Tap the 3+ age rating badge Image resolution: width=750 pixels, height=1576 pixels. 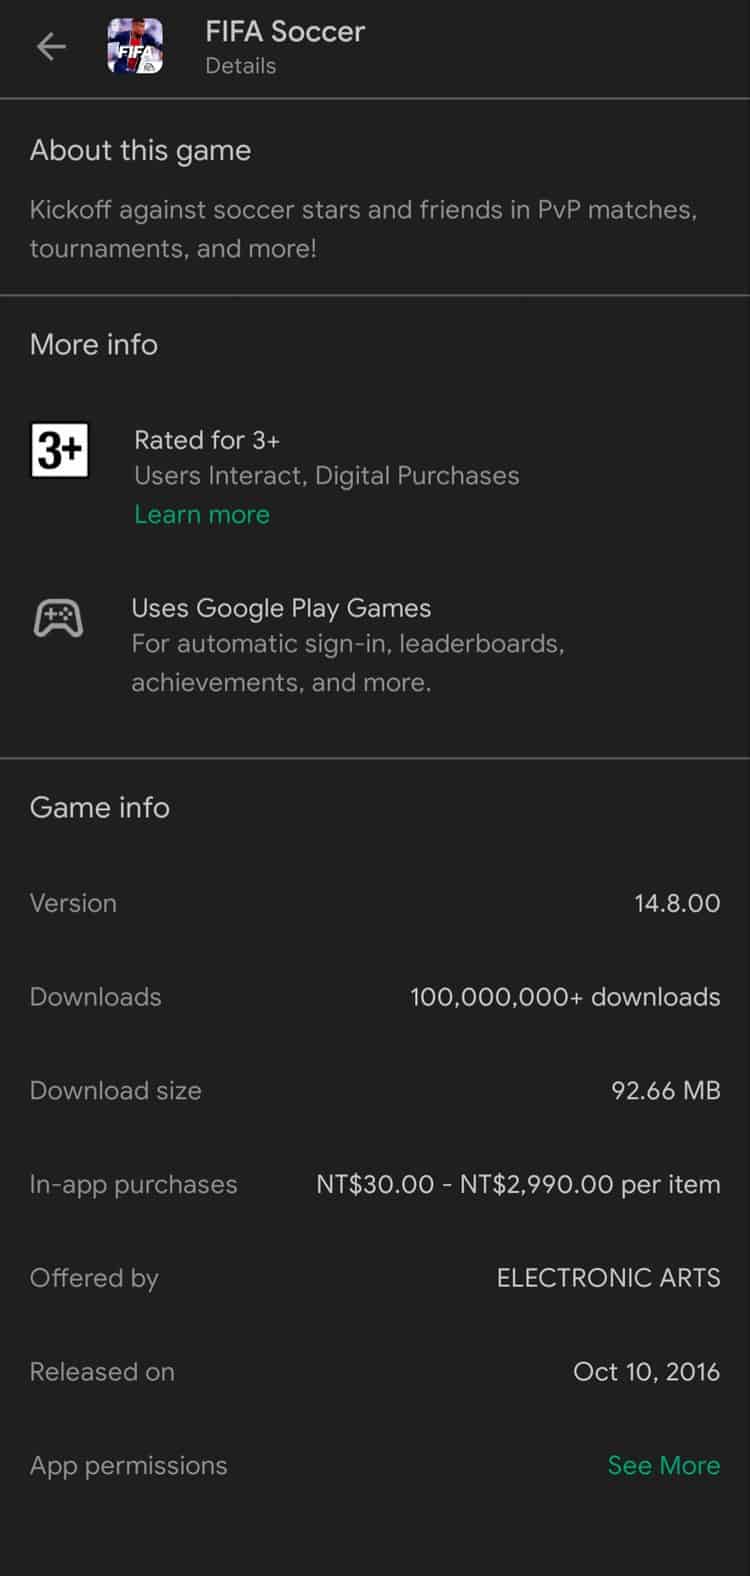59,450
